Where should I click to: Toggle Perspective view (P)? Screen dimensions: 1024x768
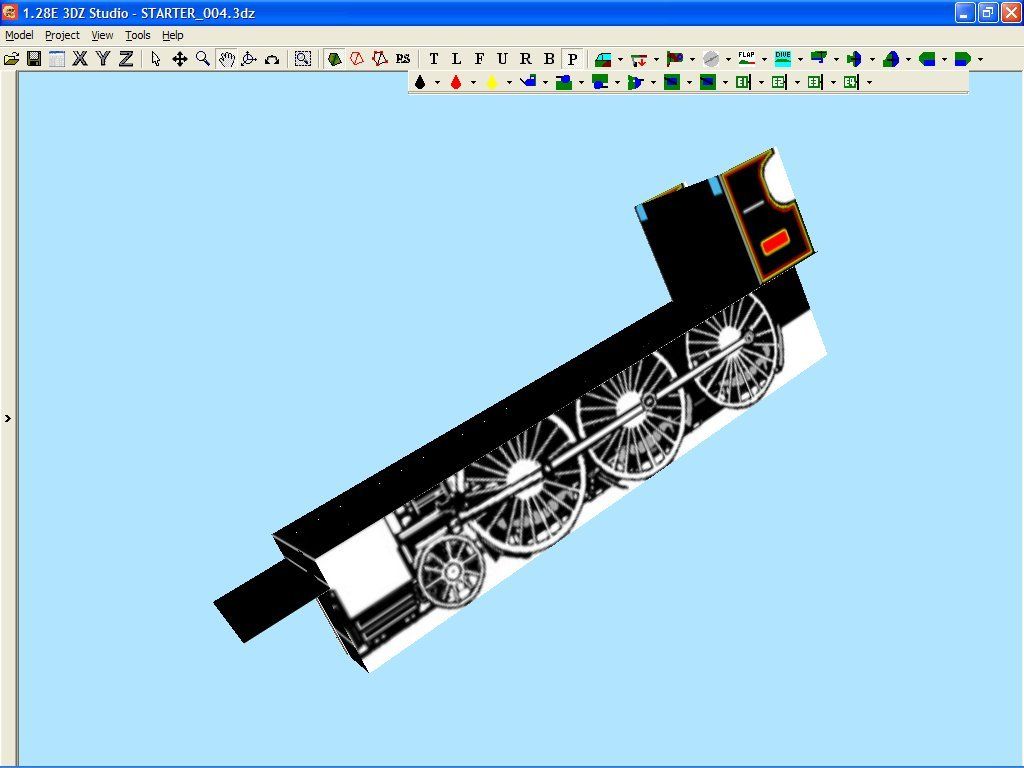pyautogui.click(x=573, y=59)
